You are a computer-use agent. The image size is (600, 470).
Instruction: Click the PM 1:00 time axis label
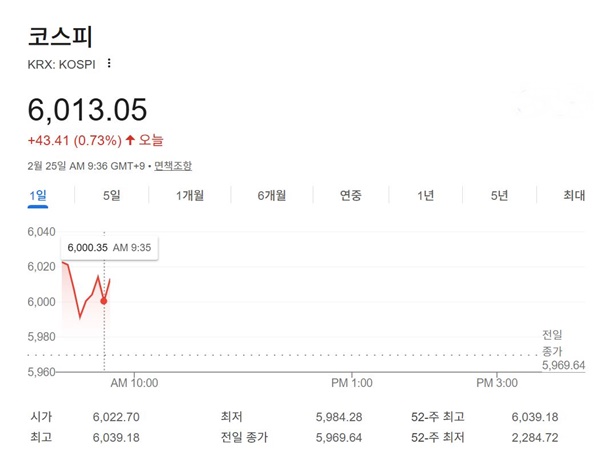(351, 383)
